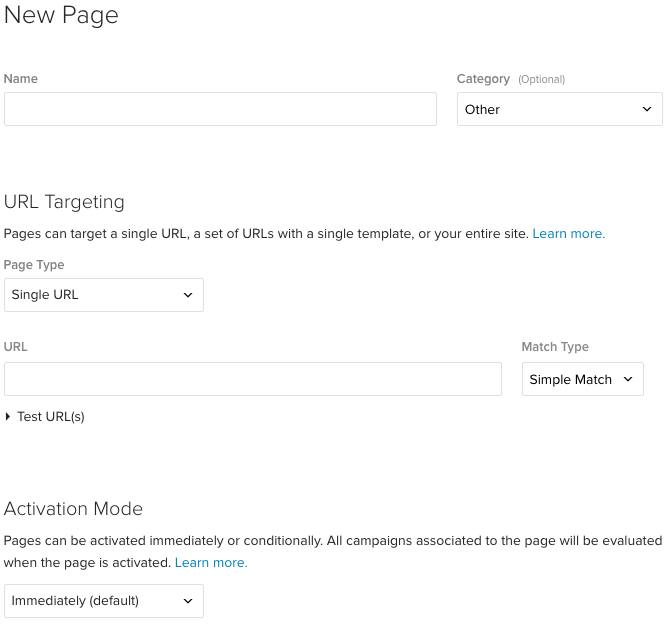Click the Name text input field

pos(220,109)
